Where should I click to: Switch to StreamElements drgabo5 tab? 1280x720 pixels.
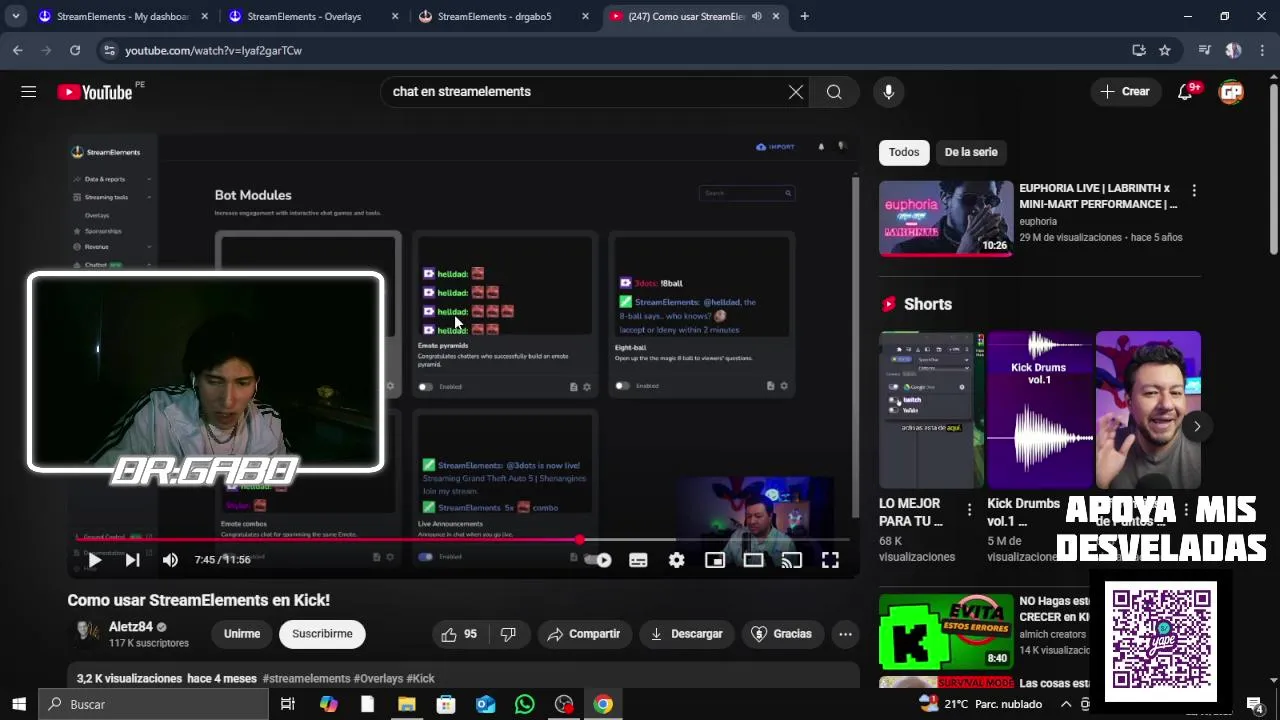[504, 16]
